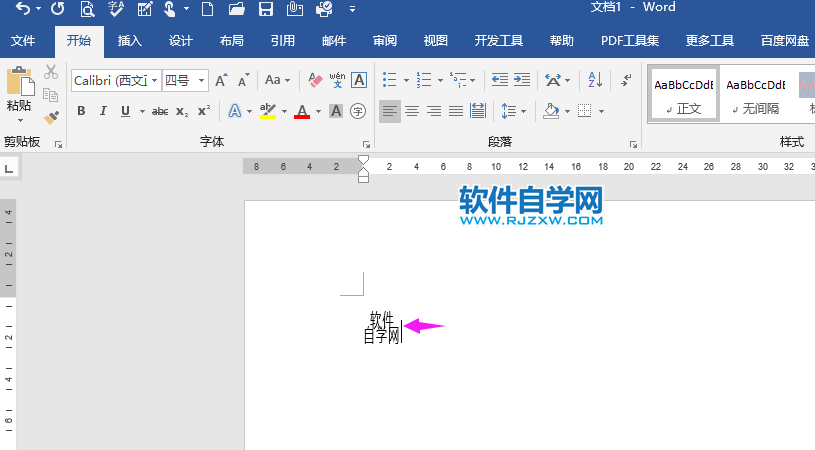Image resolution: width=815 pixels, height=450 pixels.
Task: Set Align Right paragraph alignment
Action: pyautogui.click(x=434, y=111)
